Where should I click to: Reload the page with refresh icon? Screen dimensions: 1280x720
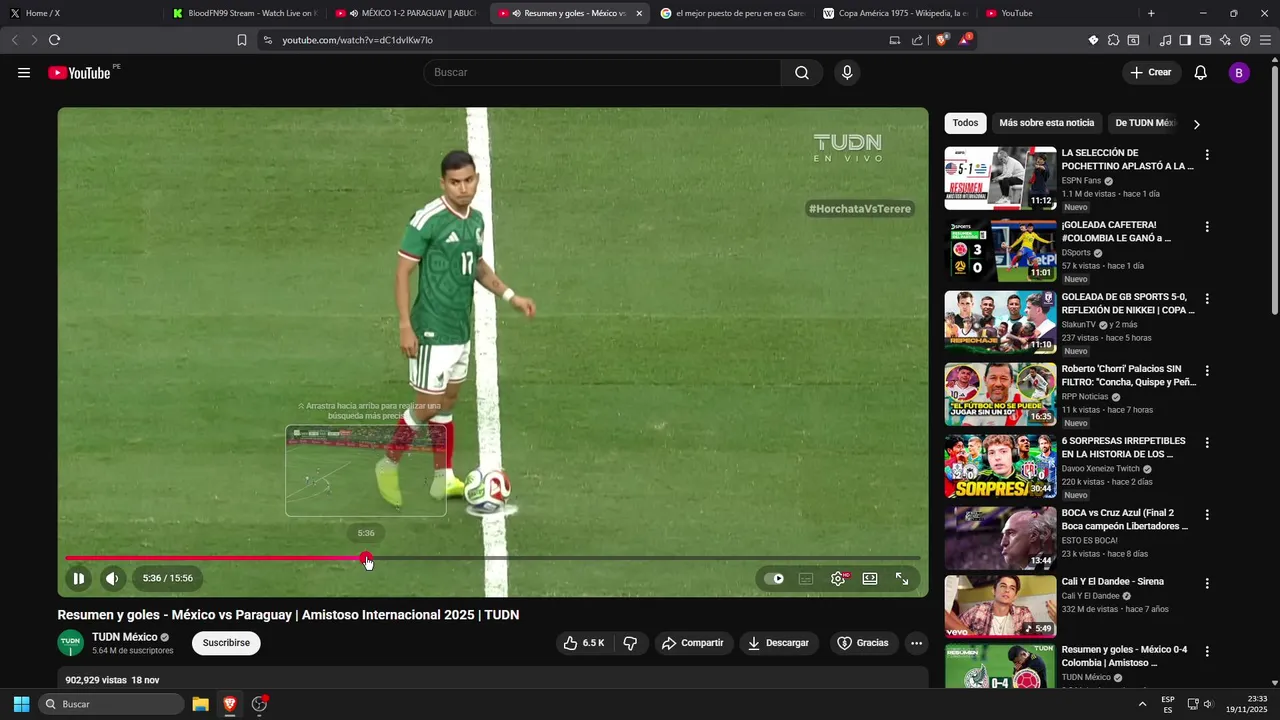tap(54, 40)
